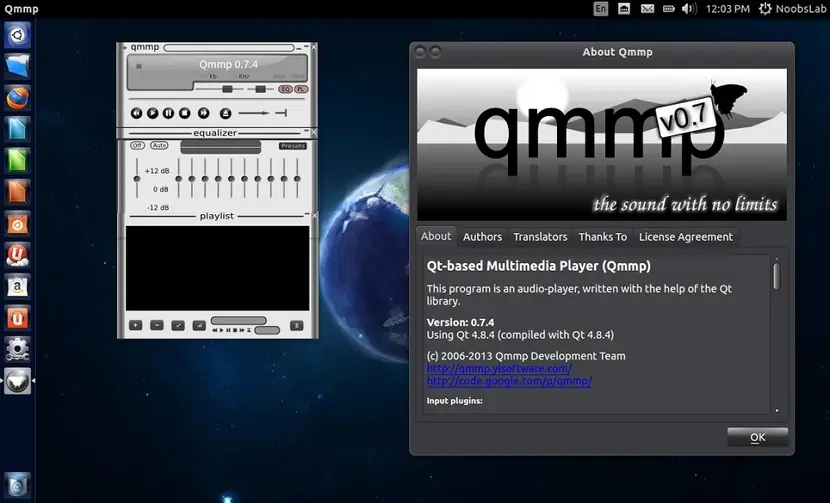Open Amazon launcher icon

pos(17,286)
